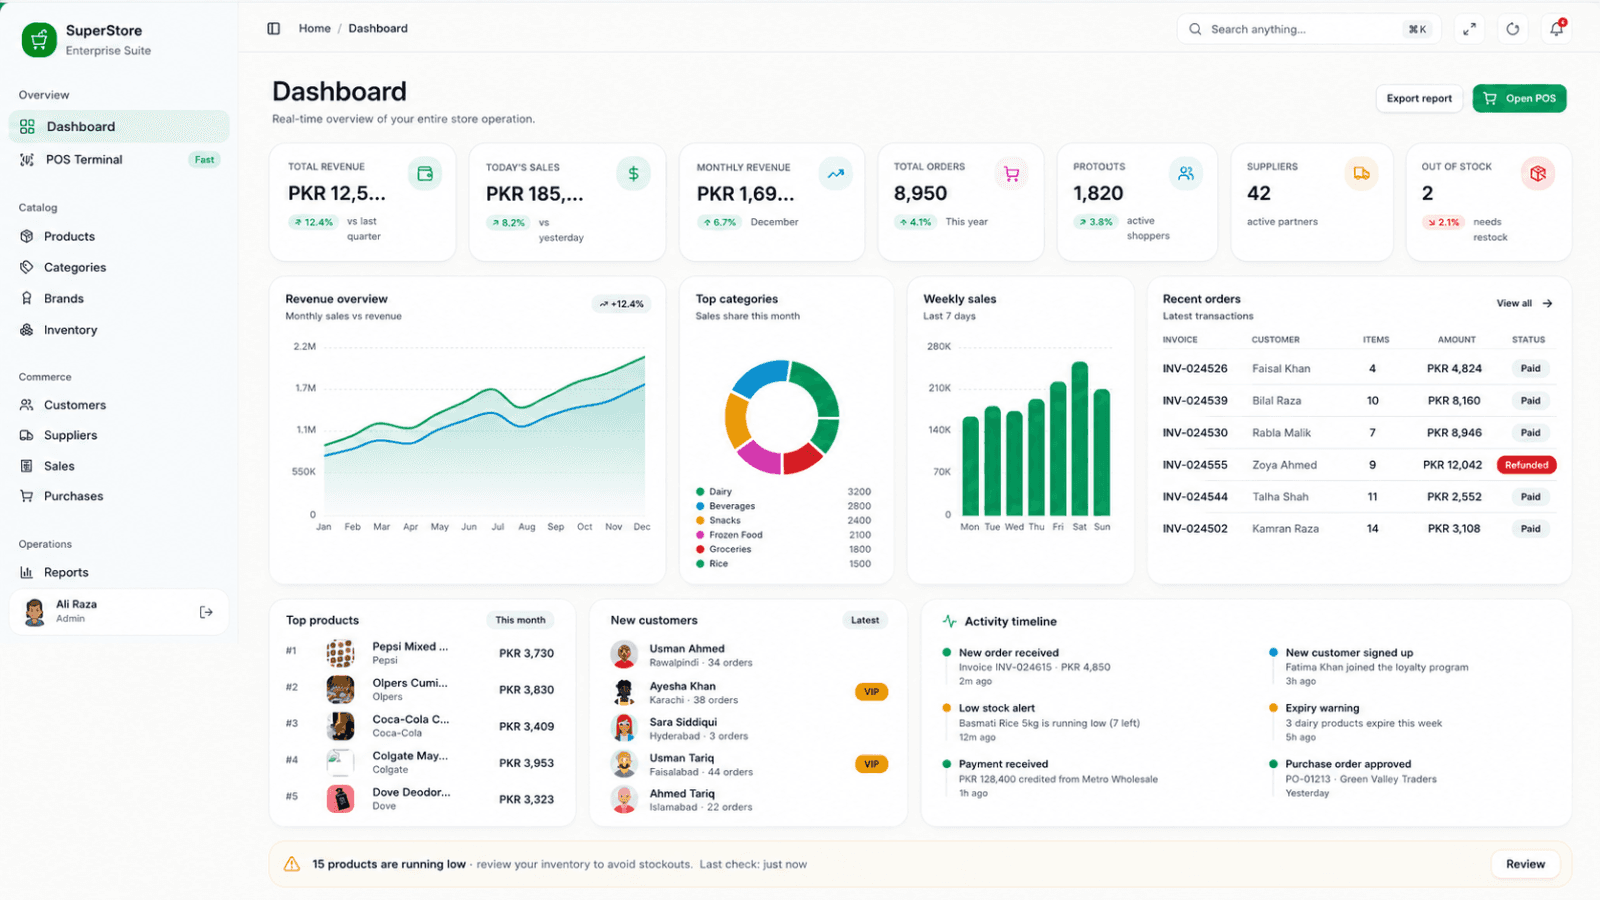Click the +12.4% revenue overview badge

pos(621,304)
